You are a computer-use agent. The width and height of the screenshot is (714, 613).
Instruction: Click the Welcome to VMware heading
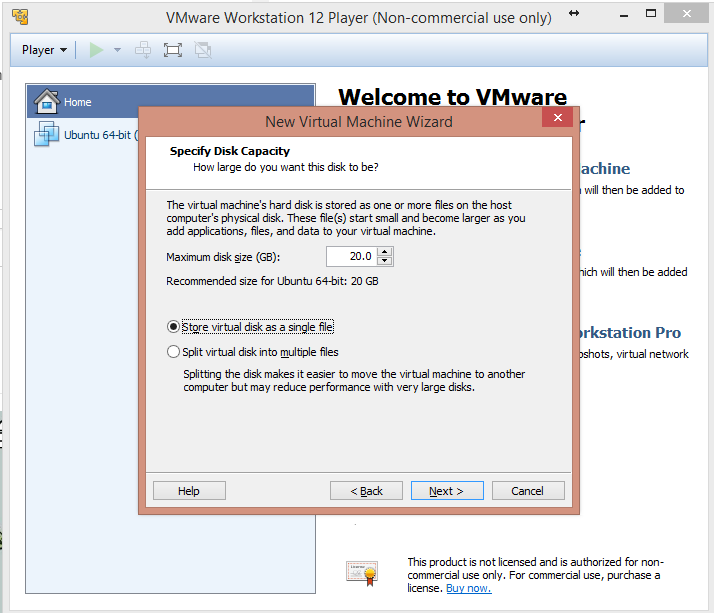(453, 97)
